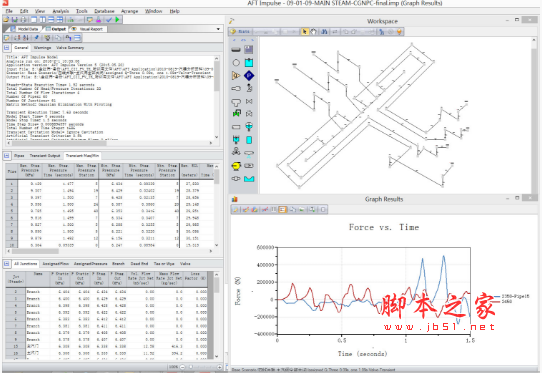
Task: Click the print toolbar icon
Action: point(23,20)
